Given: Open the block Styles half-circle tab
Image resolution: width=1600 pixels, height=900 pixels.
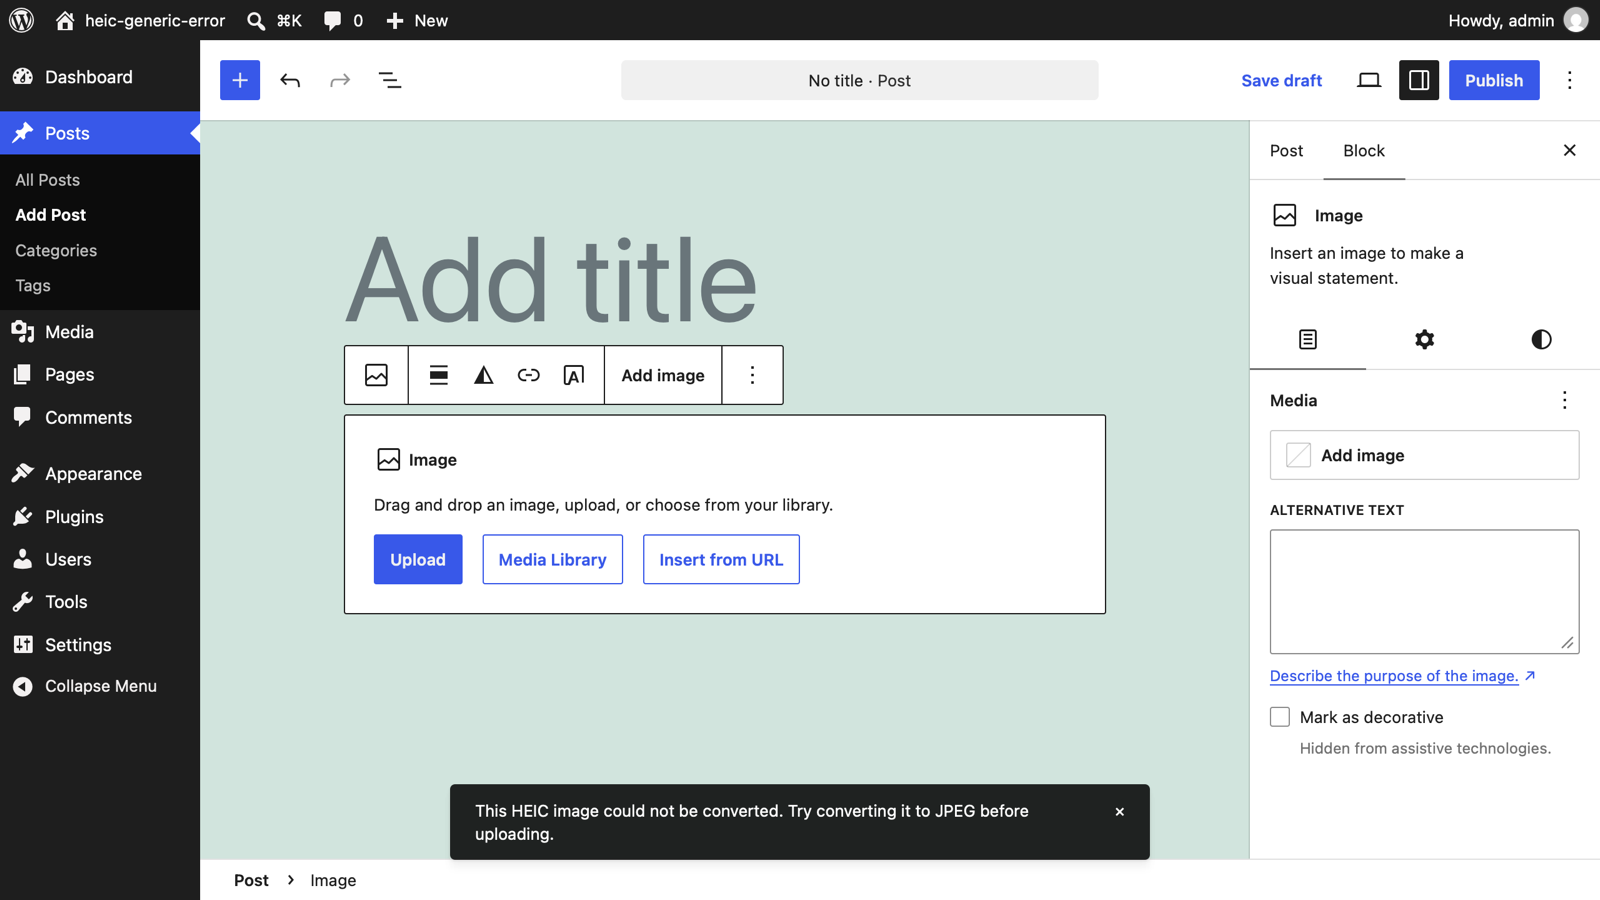Looking at the screenshot, I should (x=1541, y=340).
